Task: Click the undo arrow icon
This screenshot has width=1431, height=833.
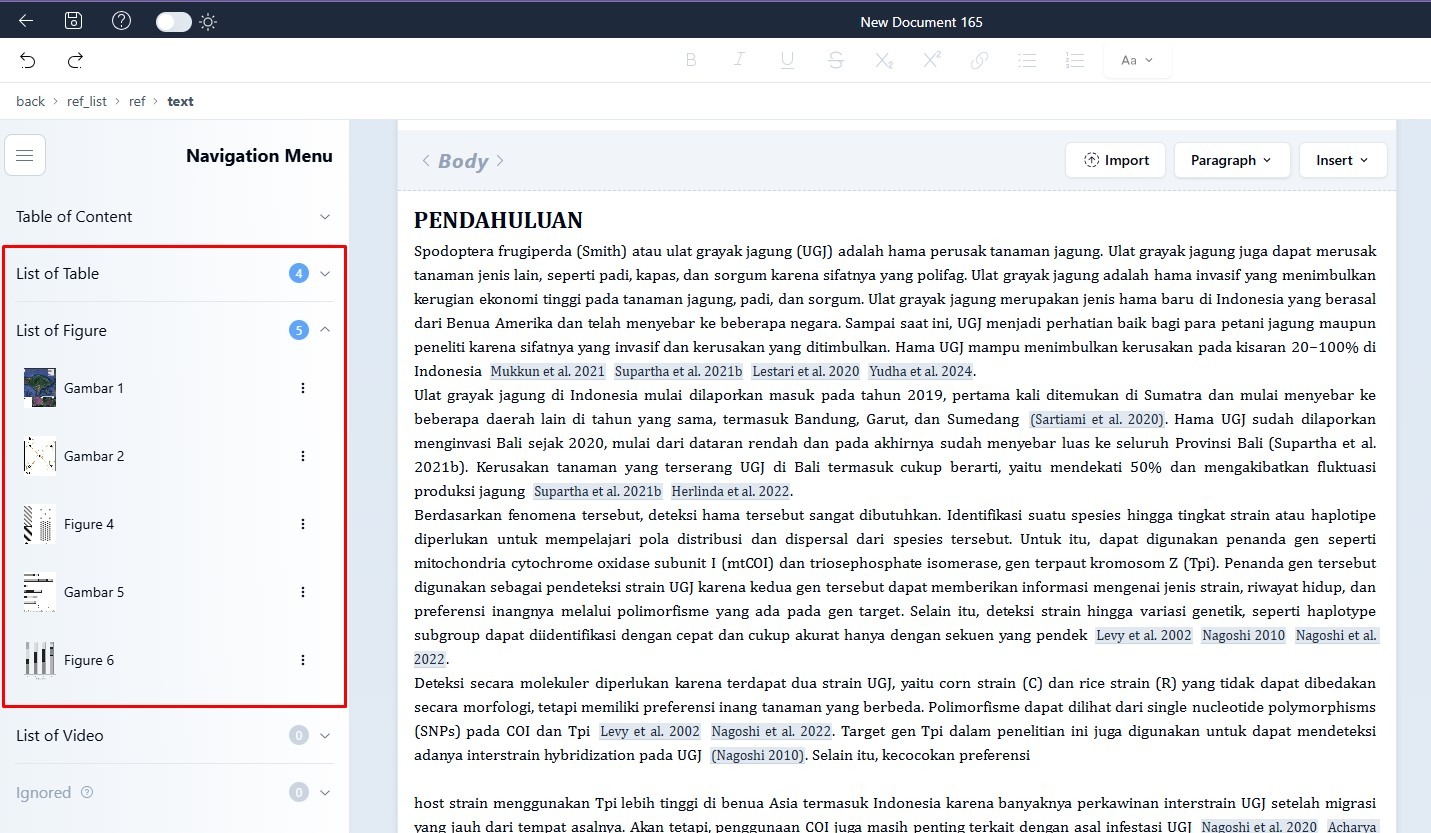Action: click(x=28, y=61)
